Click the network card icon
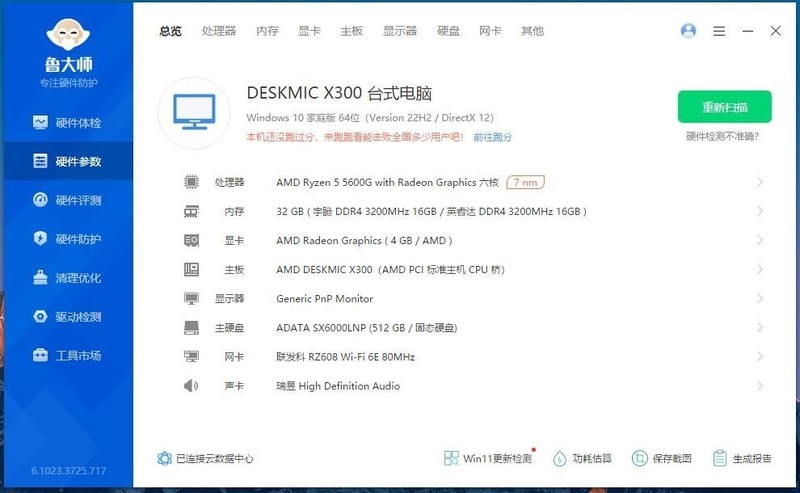The height and width of the screenshot is (493, 800). (x=191, y=356)
